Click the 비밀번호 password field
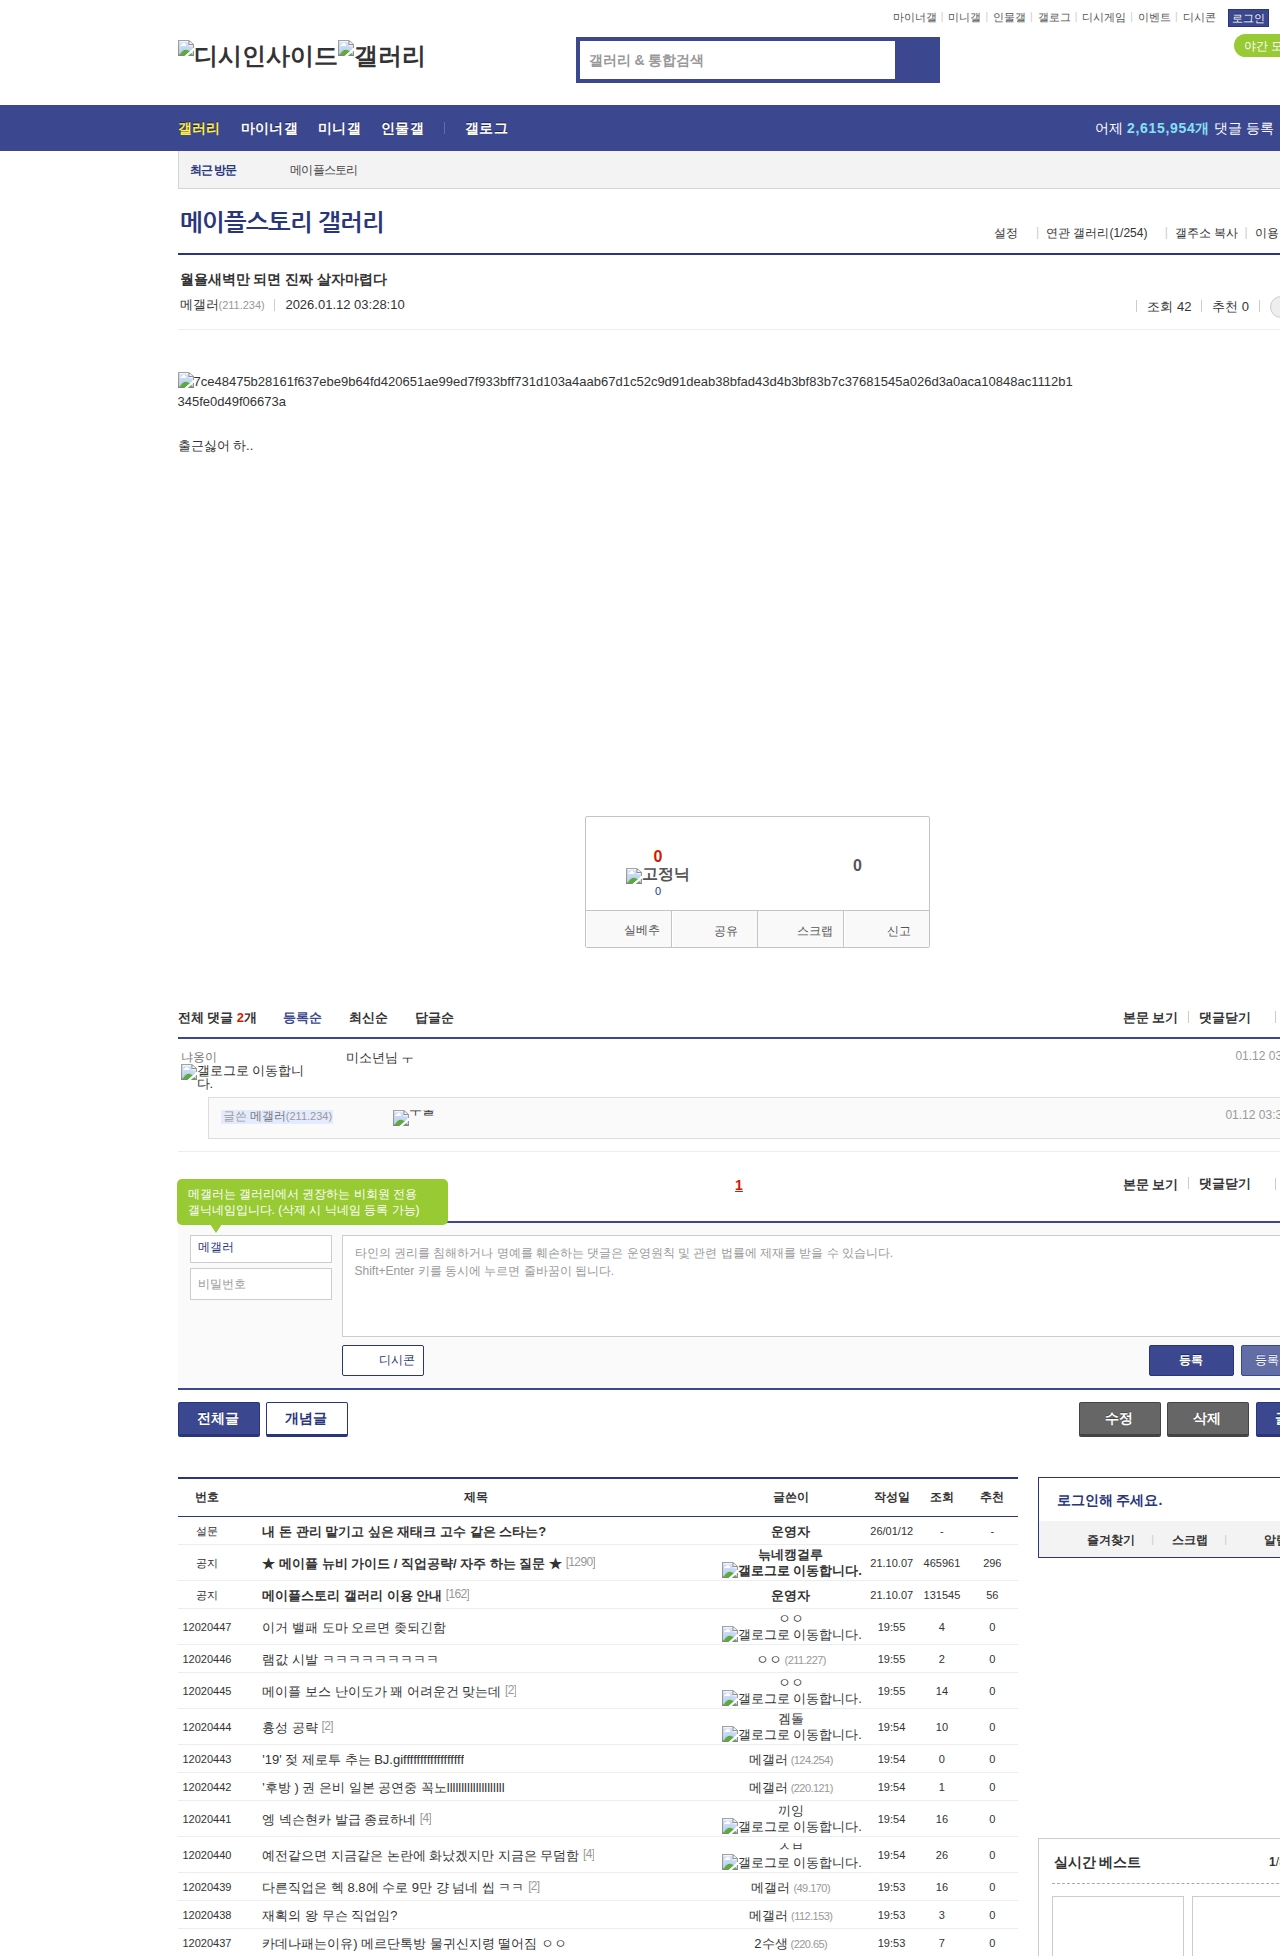Viewport: 1280px width, 1956px height. pos(260,1284)
